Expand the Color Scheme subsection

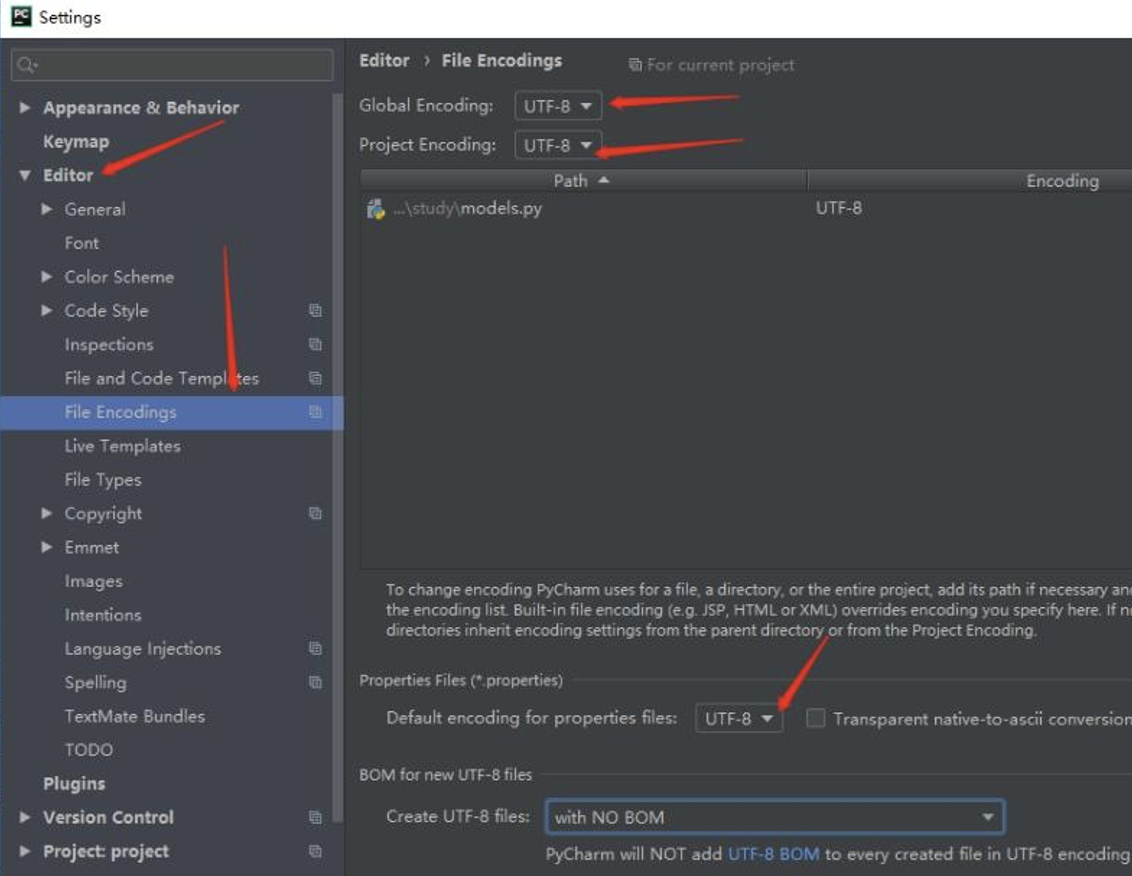(47, 277)
